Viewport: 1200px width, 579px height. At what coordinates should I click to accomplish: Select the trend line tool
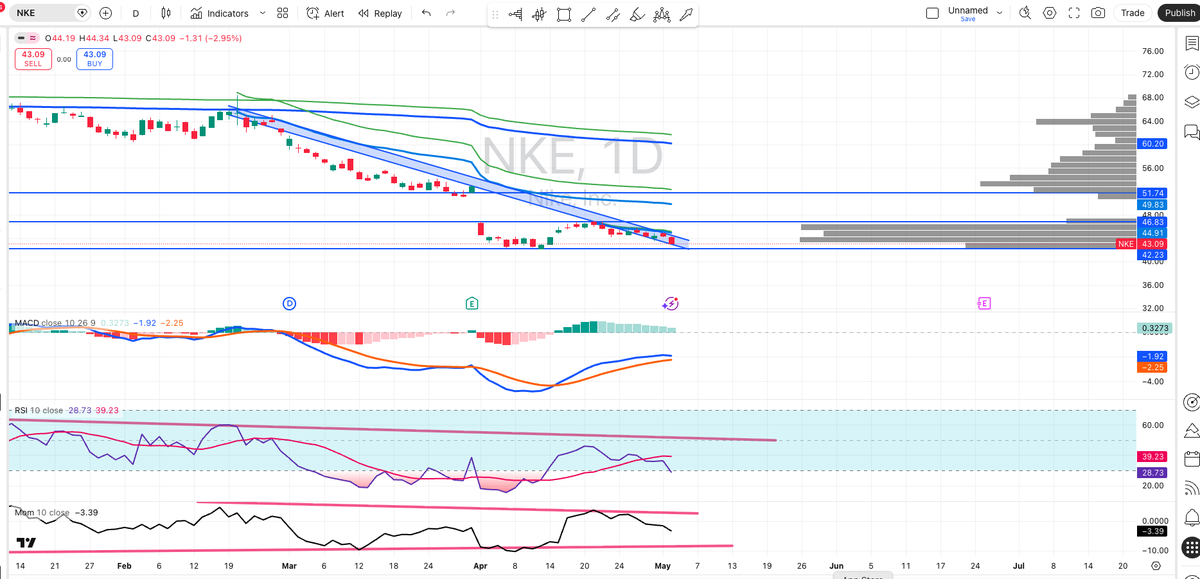click(x=588, y=15)
